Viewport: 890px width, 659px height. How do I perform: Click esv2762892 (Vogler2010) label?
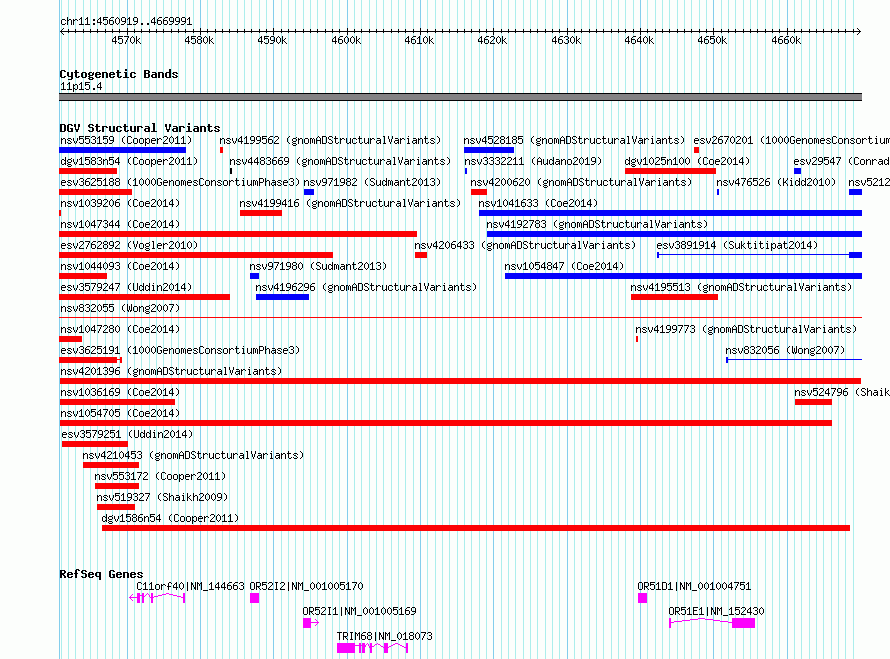(x=129, y=245)
